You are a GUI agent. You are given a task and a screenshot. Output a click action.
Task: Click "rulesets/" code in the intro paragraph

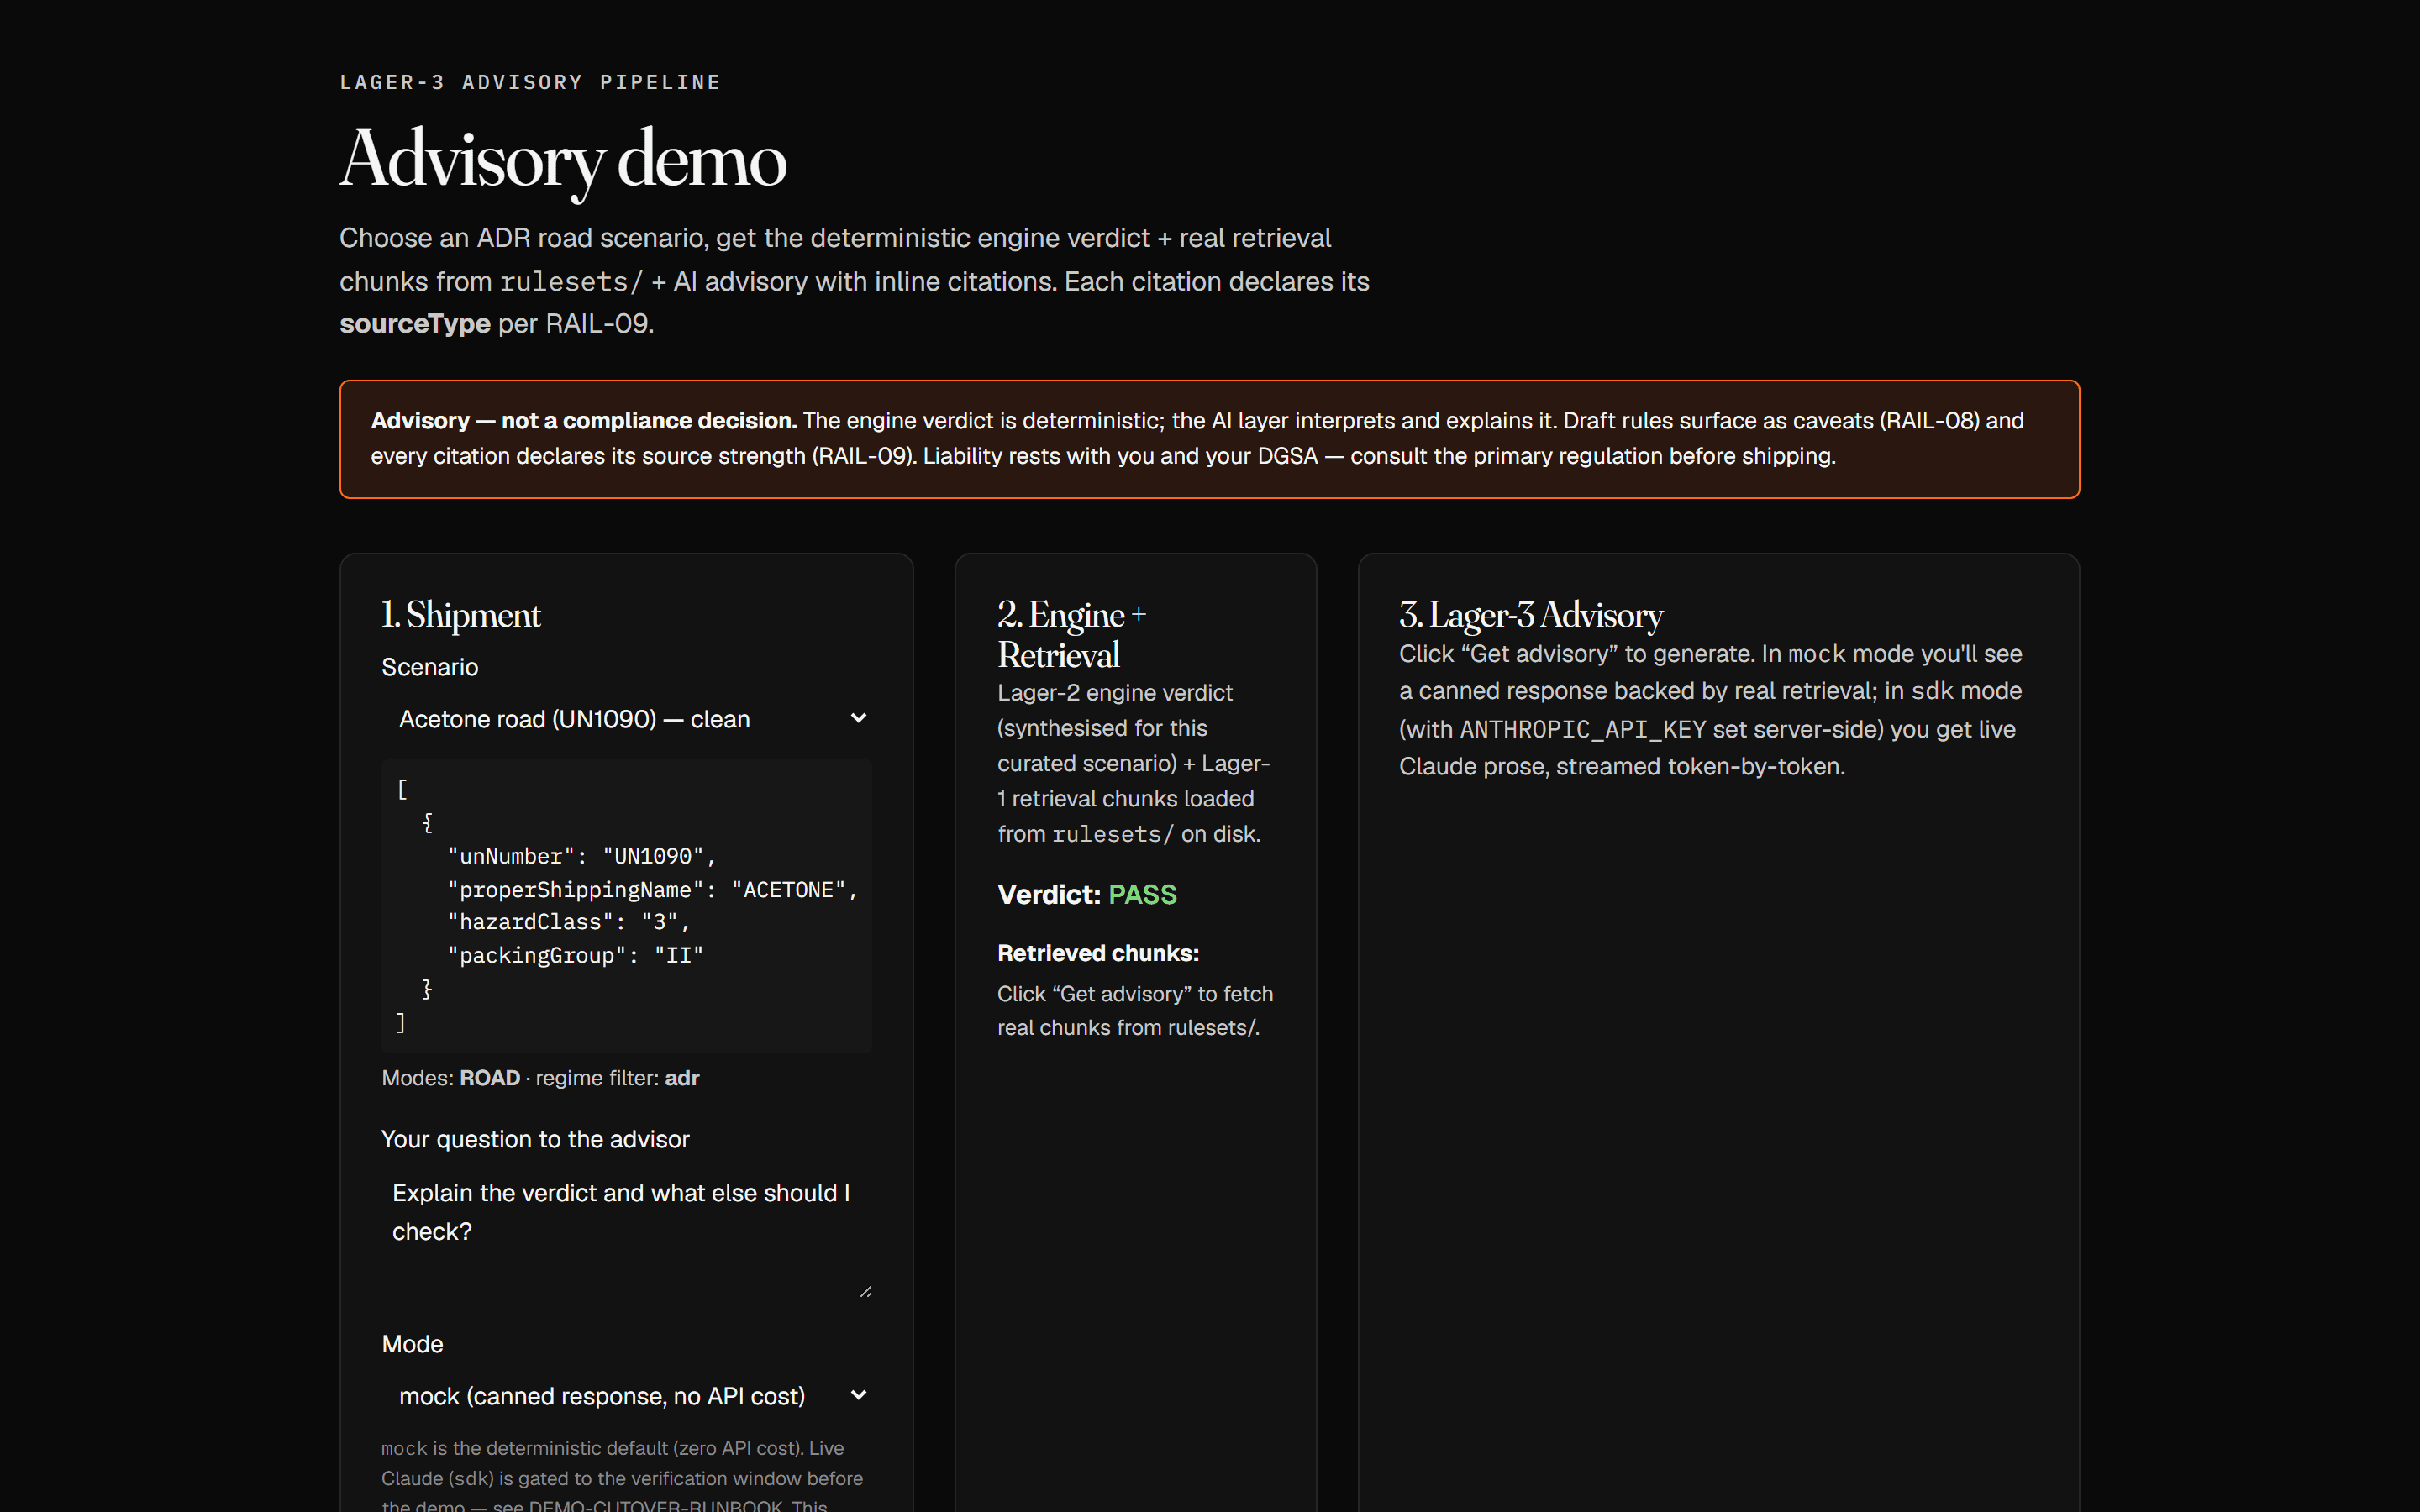570,282
